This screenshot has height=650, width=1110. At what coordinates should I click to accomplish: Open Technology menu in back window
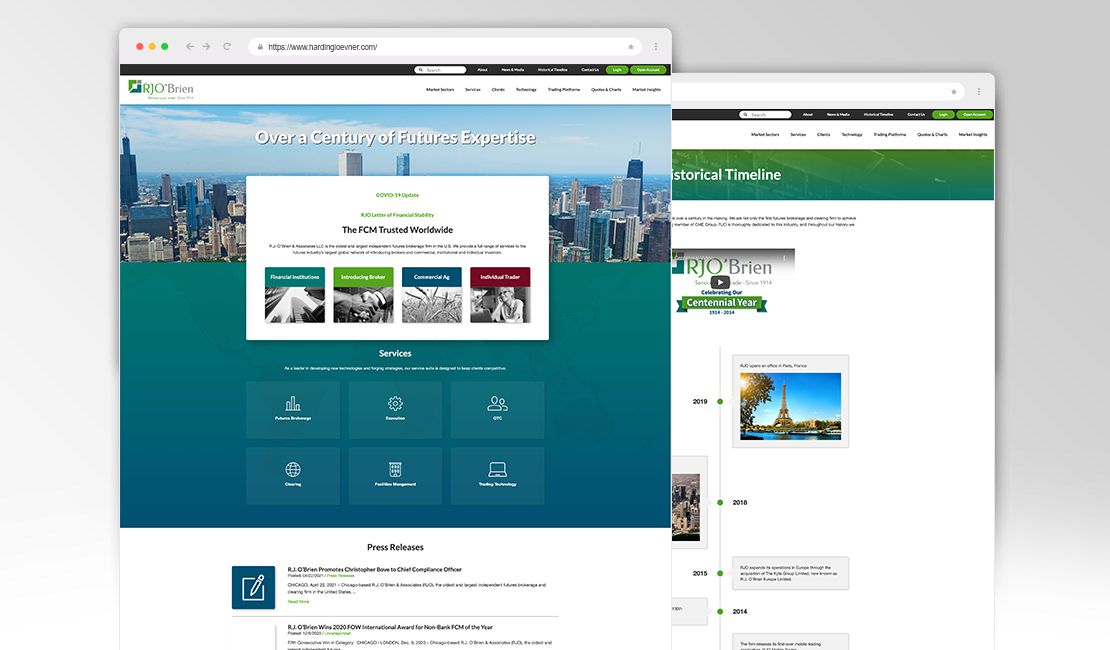coord(852,135)
